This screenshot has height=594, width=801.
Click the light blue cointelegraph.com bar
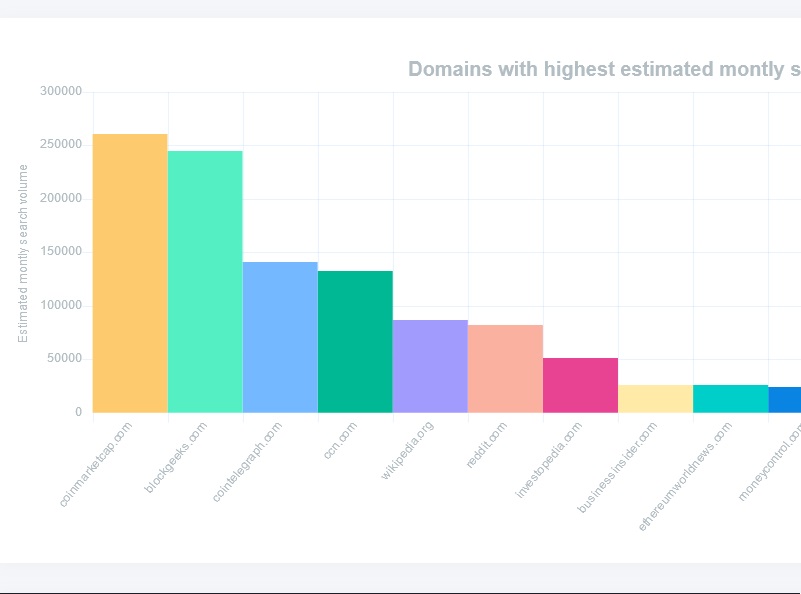point(280,337)
